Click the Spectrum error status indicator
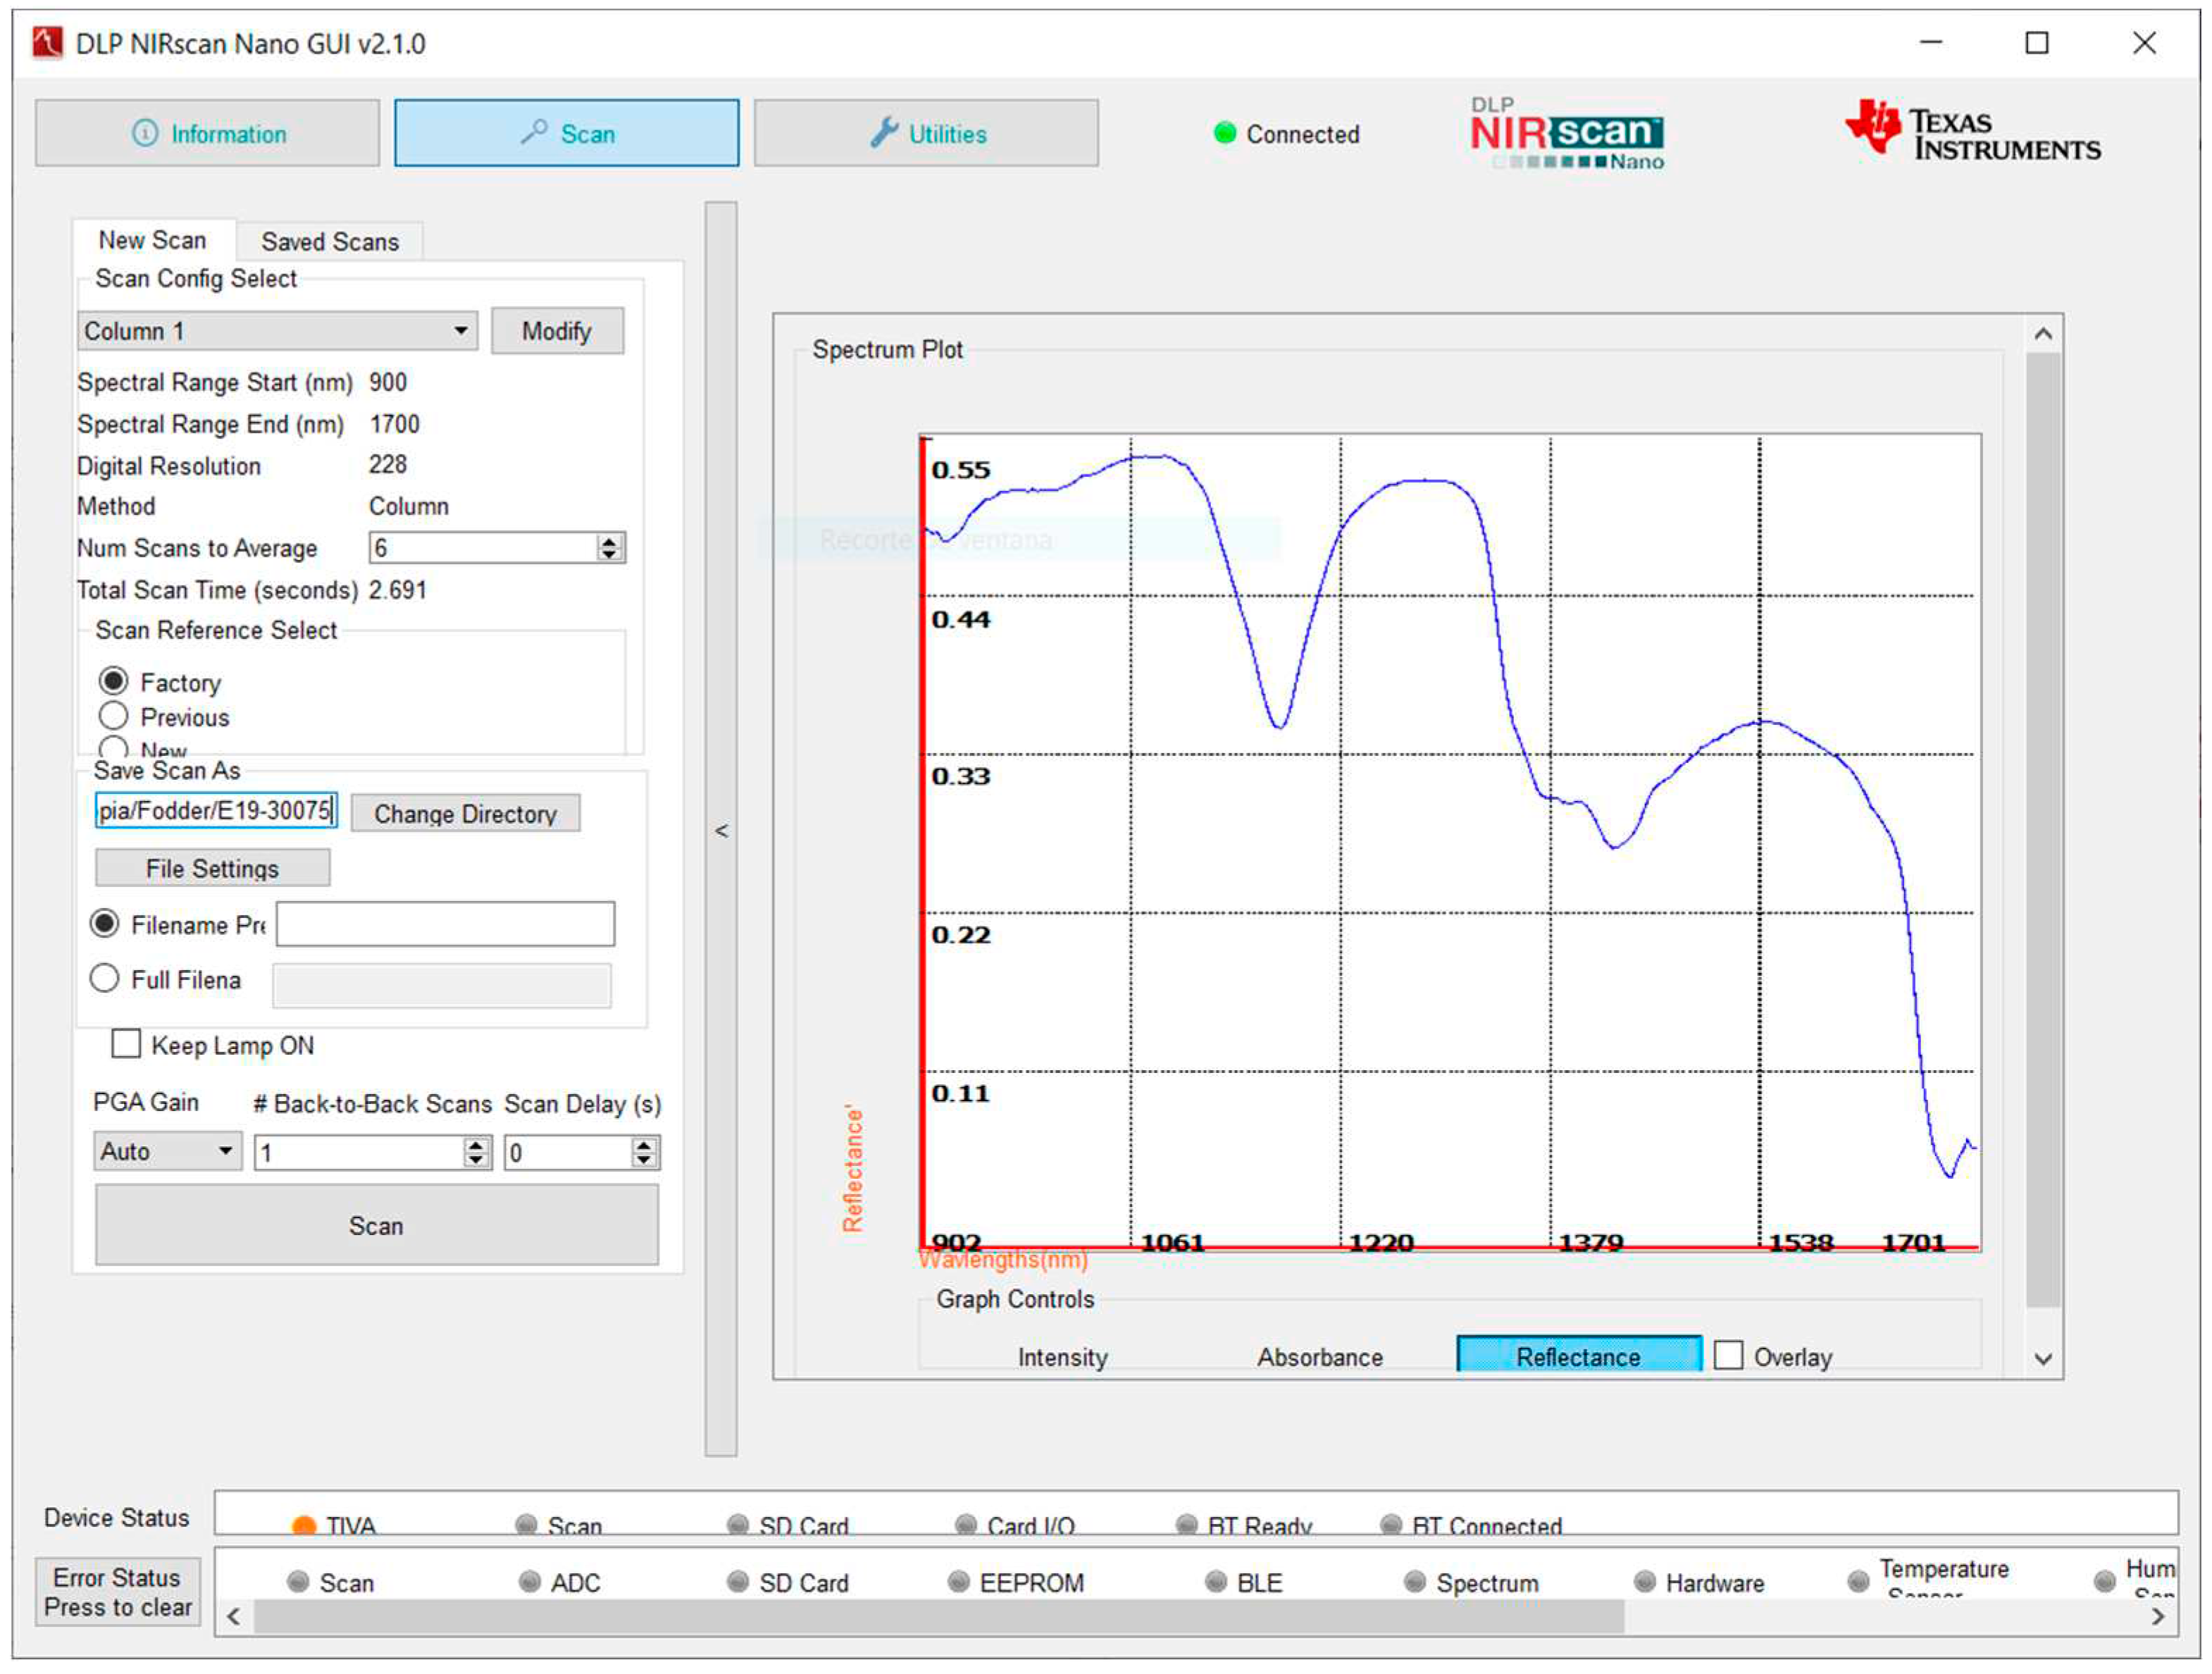Screen dimensions: 2212x1674 pos(1414,1582)
